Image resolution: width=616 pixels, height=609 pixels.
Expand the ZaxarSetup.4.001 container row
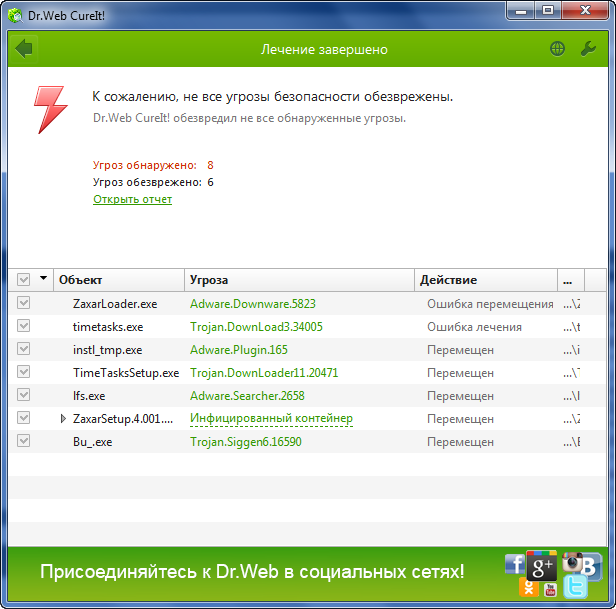63,418
